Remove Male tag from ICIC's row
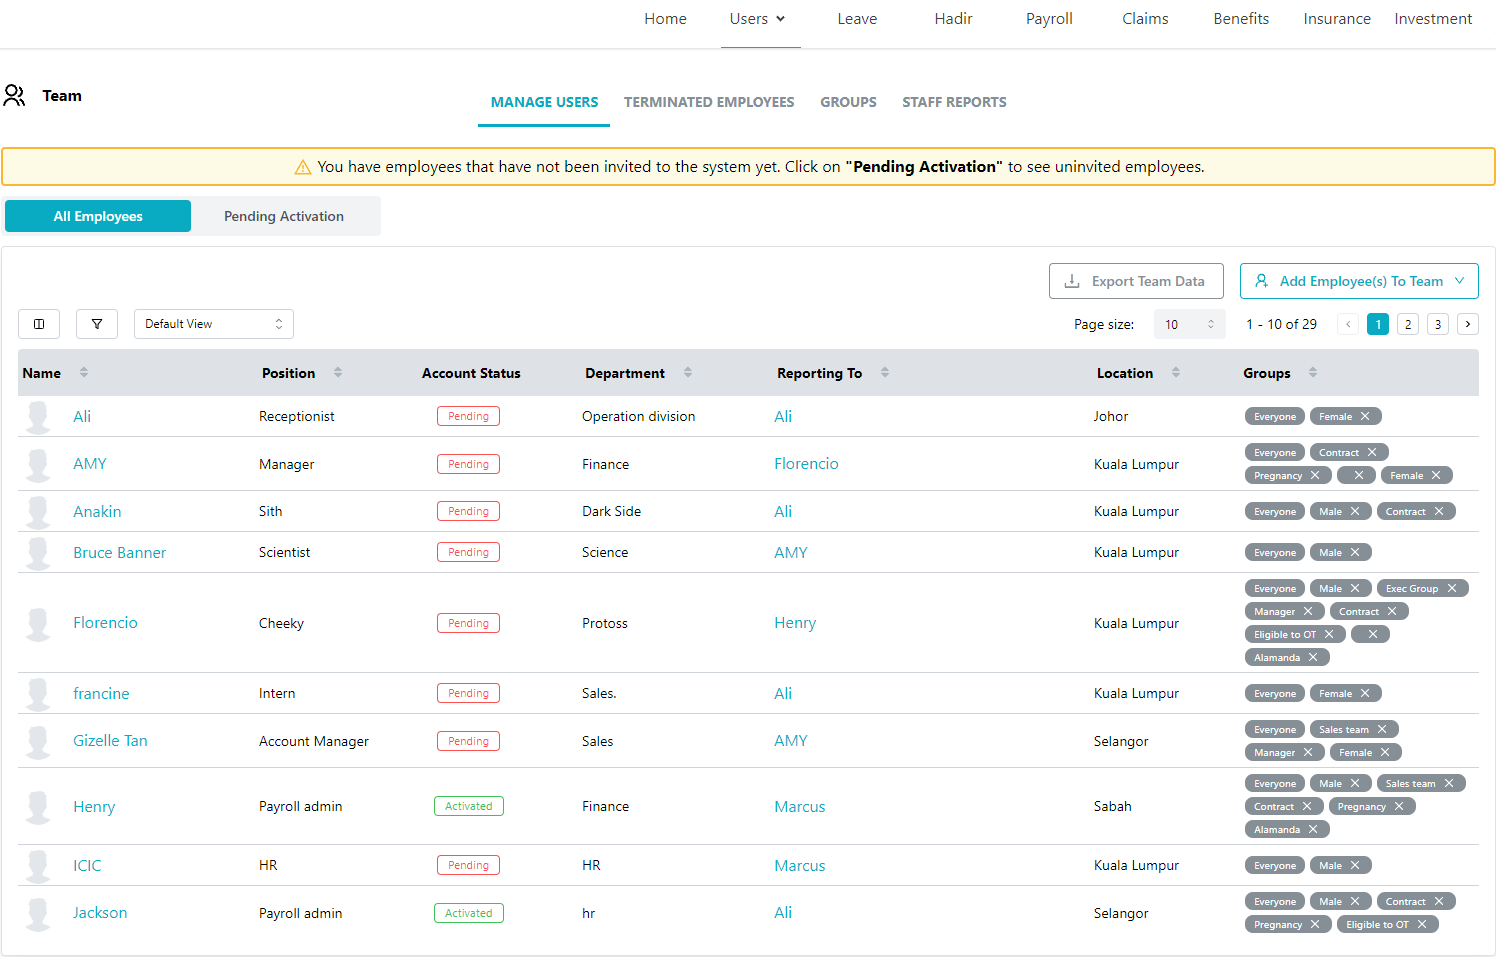The width and height of the screenshot is (1496, 957). 1355,865
